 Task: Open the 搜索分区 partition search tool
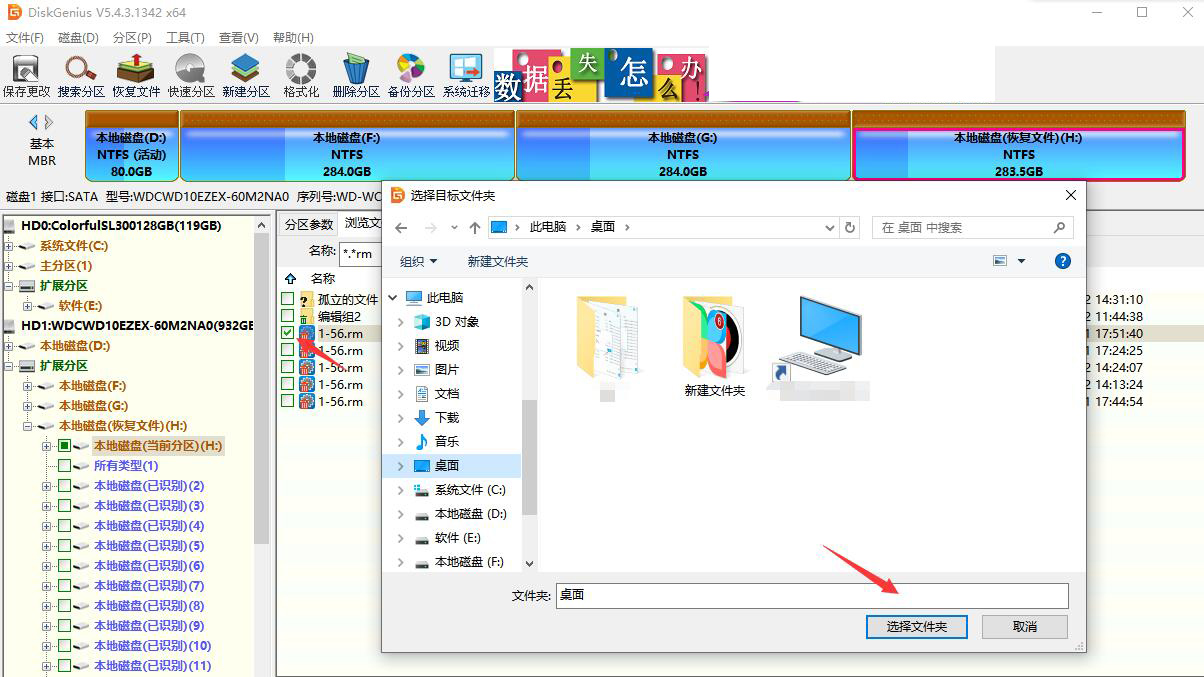point(81,75)
